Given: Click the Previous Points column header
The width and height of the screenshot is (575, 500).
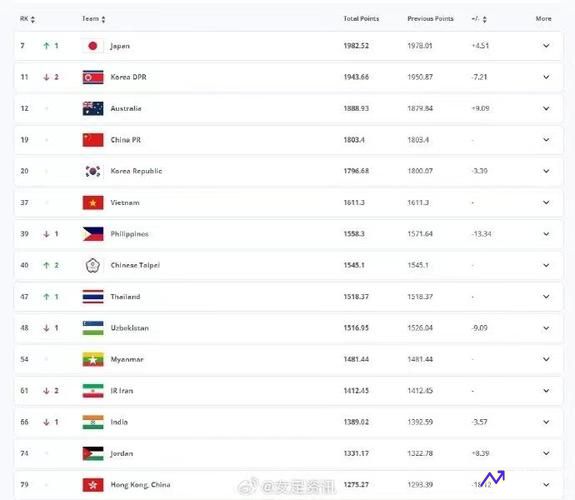Looking at the screenshot, I should coord(431,19).
